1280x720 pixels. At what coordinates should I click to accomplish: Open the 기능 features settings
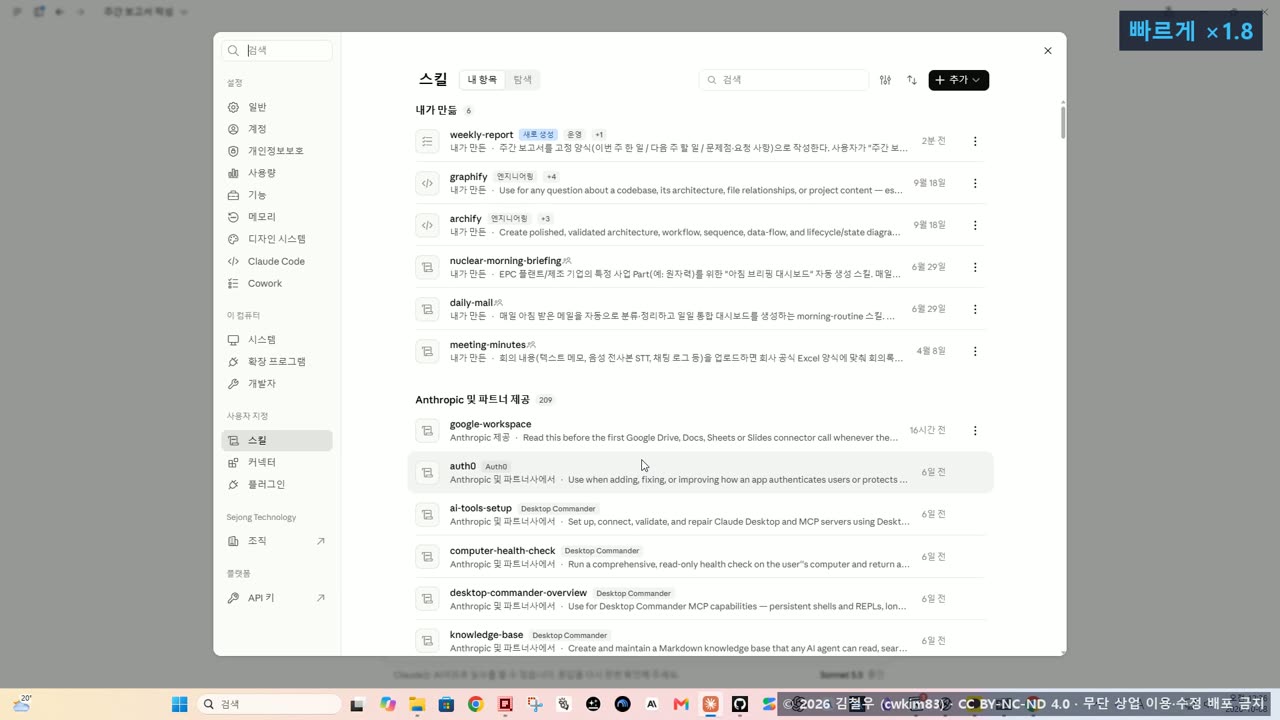click(x=276, y=195)
